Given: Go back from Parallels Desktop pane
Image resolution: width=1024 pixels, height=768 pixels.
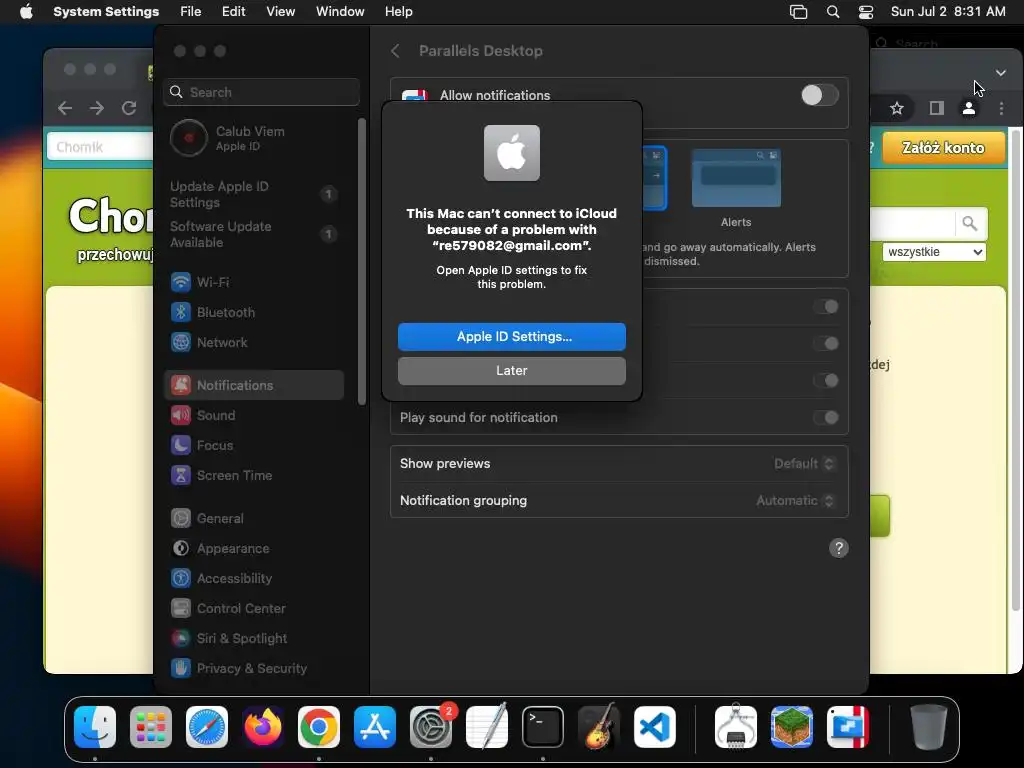Looking at the screenshot, I should pyautogui.click(x=395, y=51).
